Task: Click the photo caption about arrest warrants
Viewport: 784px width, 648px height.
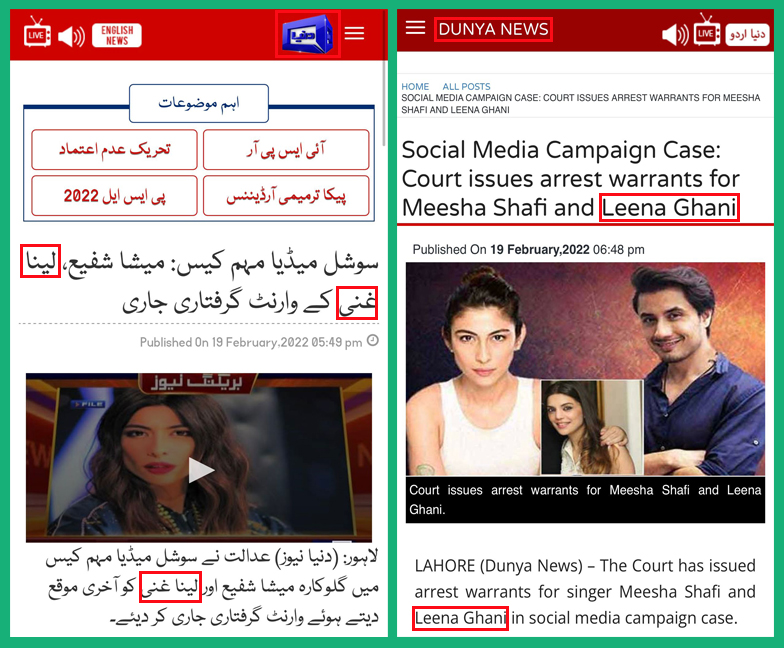Action: (585, 500)
